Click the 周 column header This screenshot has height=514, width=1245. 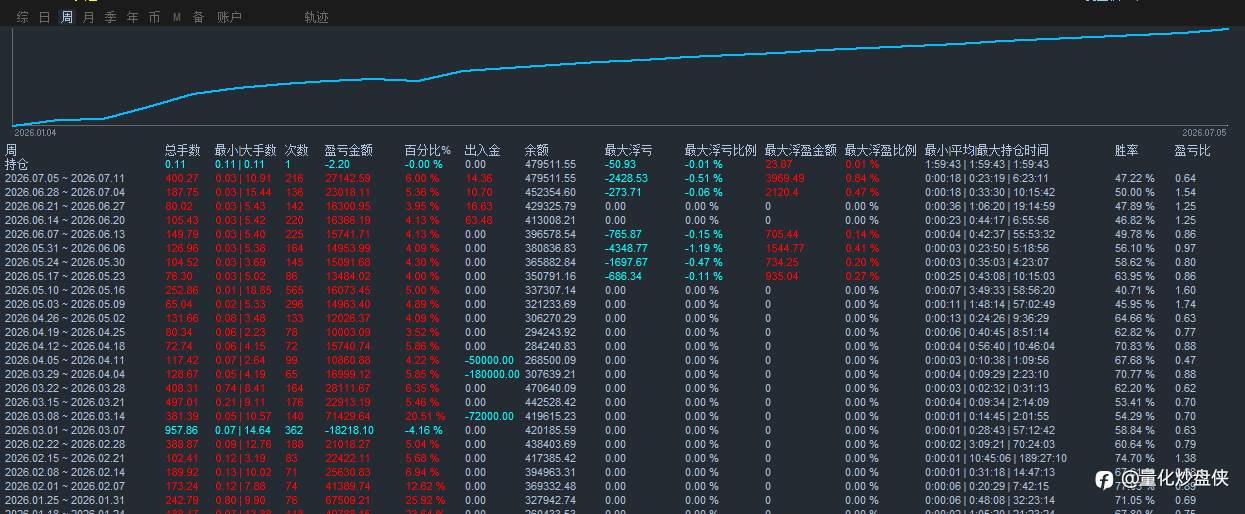[11, 150]
